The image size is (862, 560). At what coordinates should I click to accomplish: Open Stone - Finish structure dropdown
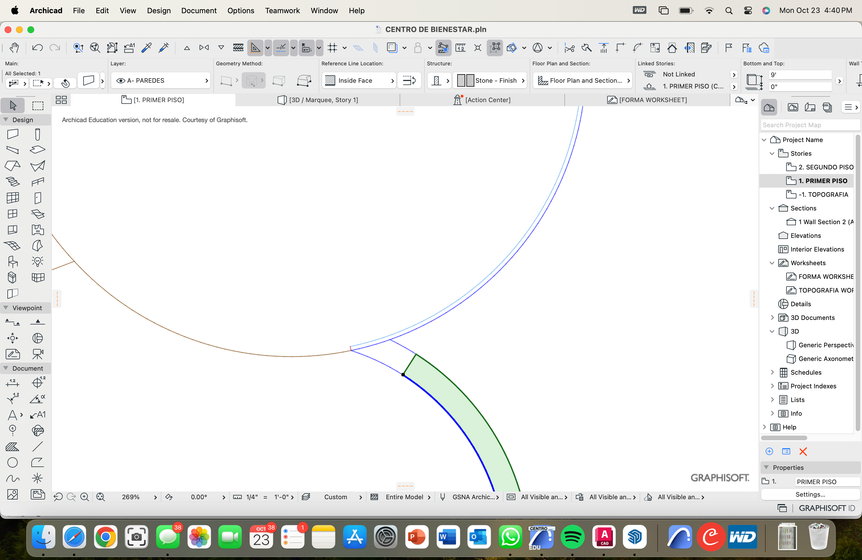pos(491,81)
